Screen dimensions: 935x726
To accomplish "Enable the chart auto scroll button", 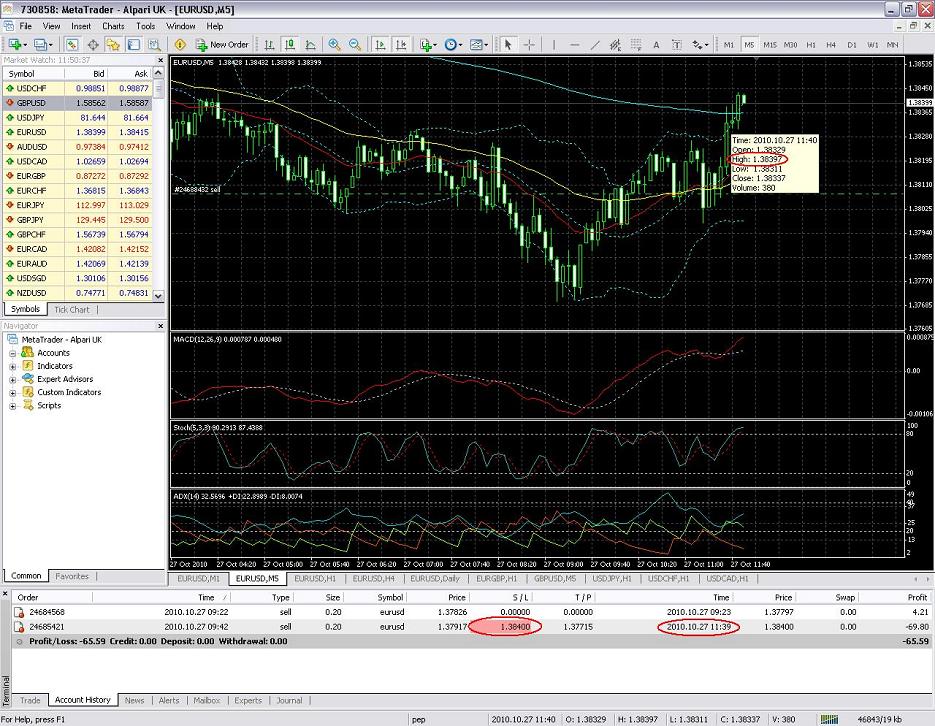I will tap(380, 45).
